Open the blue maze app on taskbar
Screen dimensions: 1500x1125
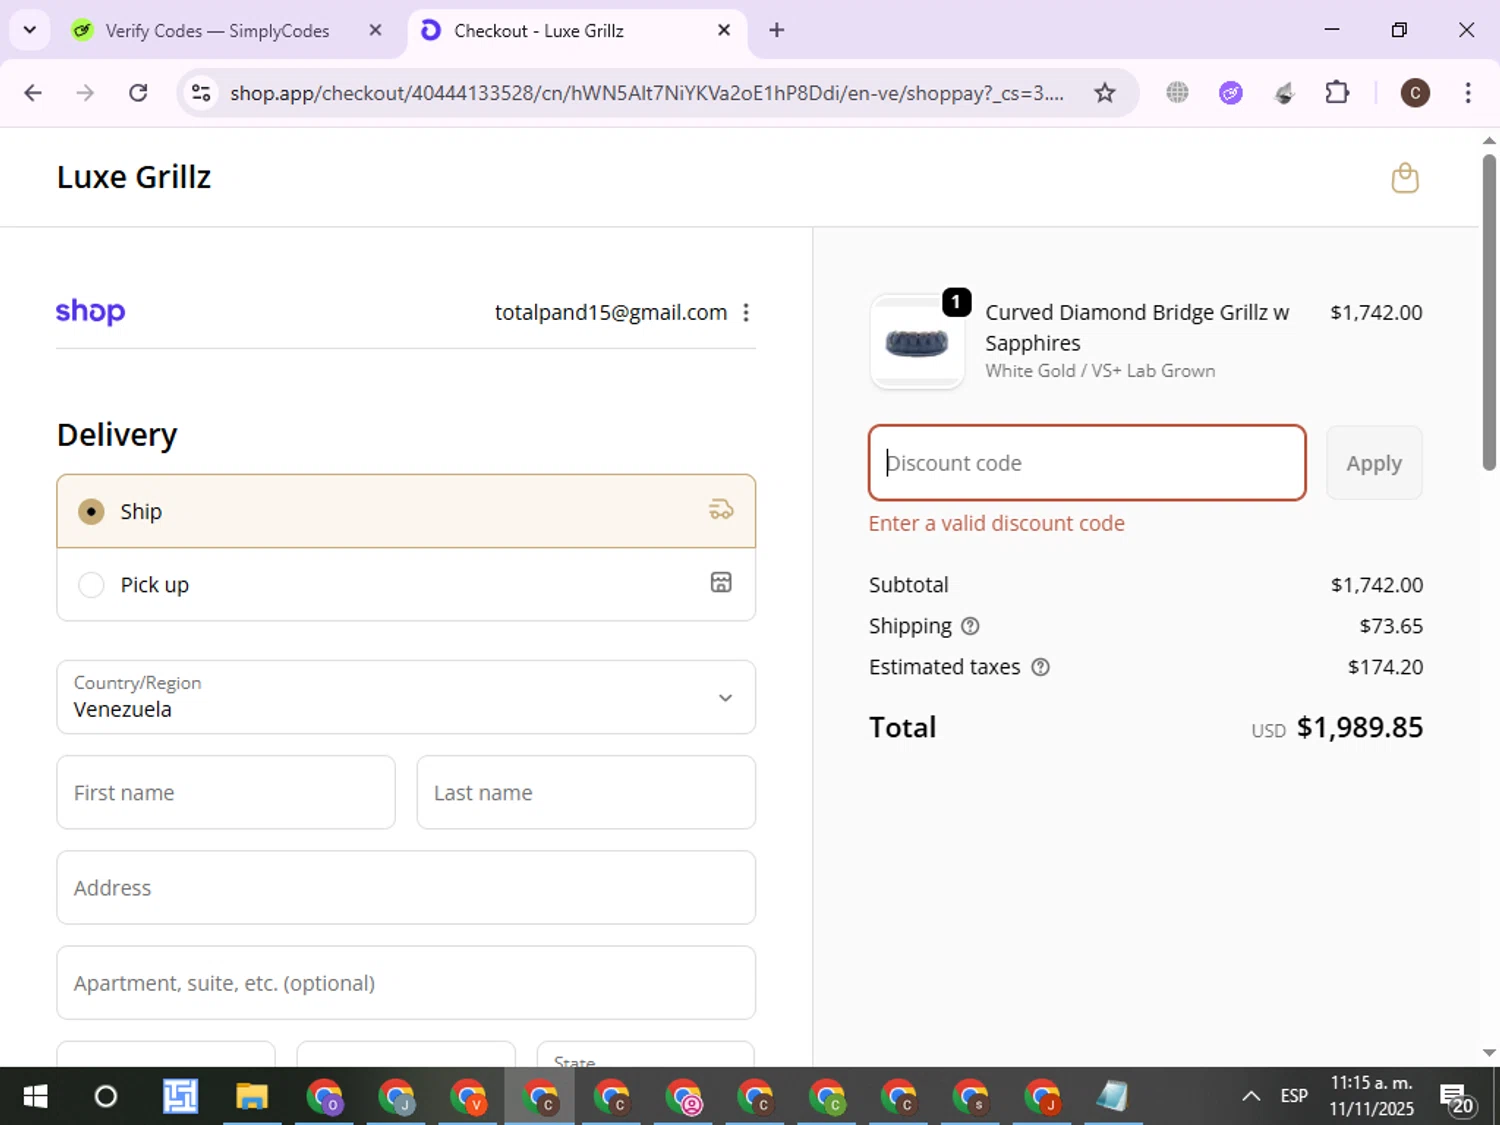click(180, 1097)
